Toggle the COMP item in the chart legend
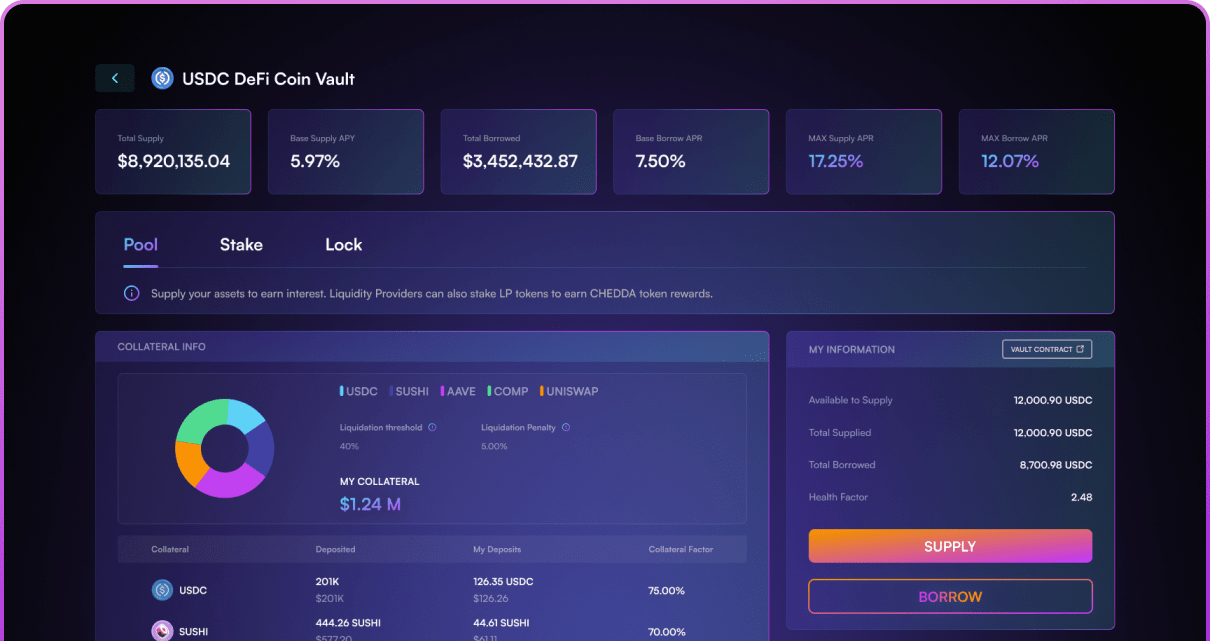The height and width of the screenshot is (641, 1210). (x=507, y=391)
